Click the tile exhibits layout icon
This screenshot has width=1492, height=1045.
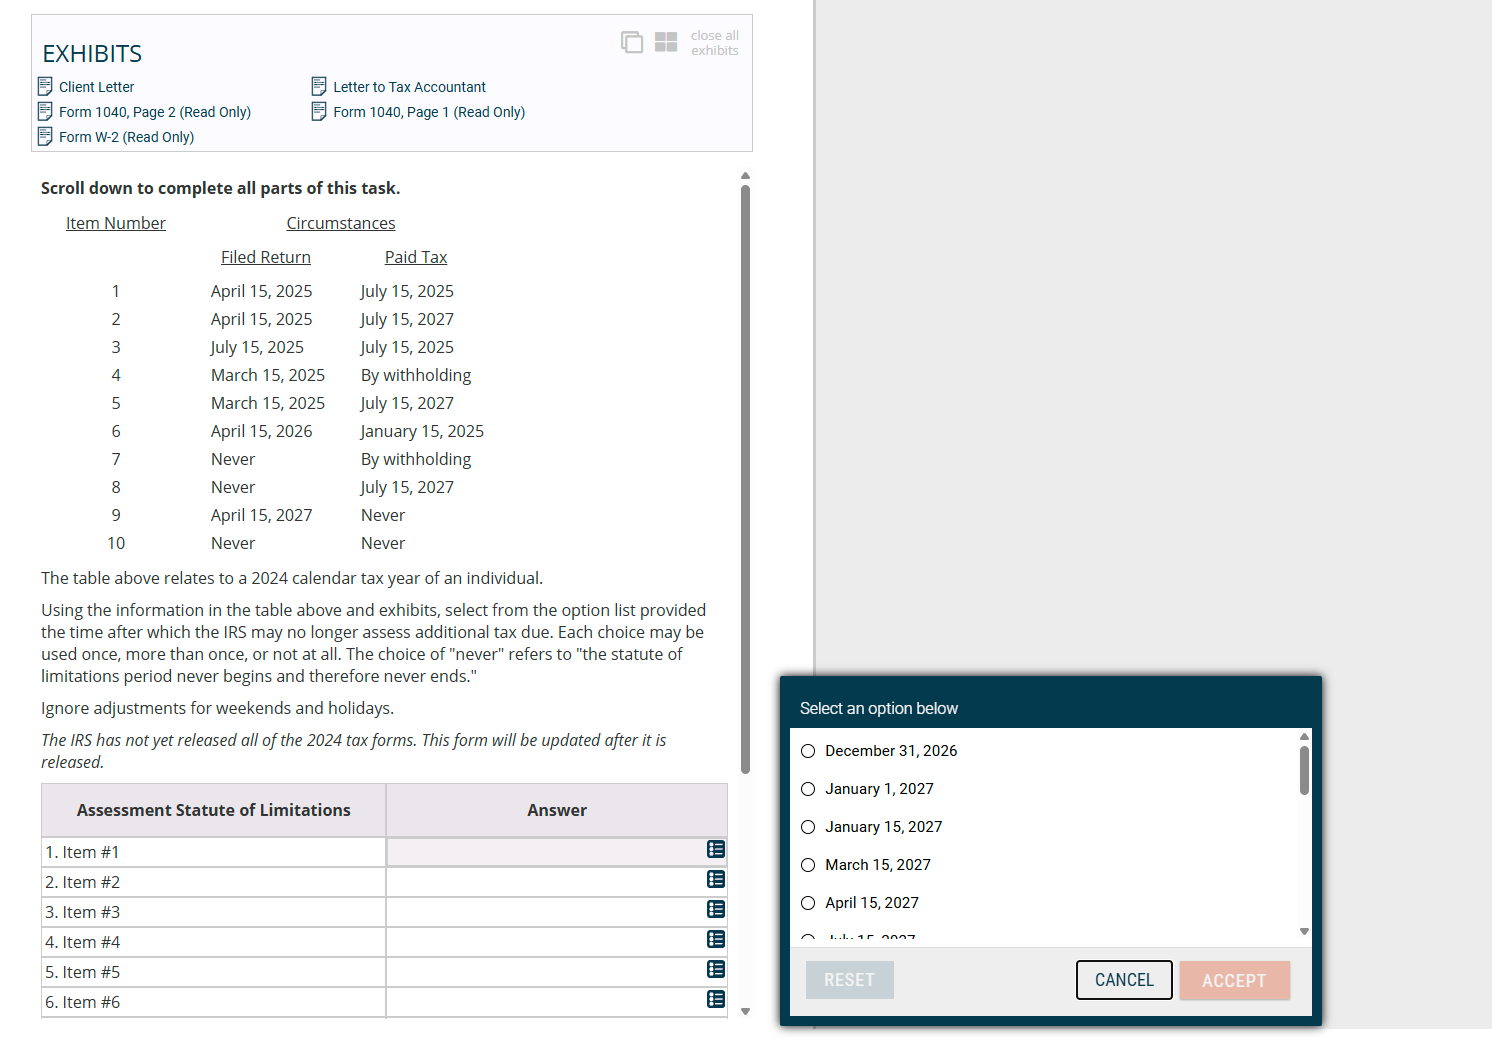pyautogui.click(x=666, y=42)
